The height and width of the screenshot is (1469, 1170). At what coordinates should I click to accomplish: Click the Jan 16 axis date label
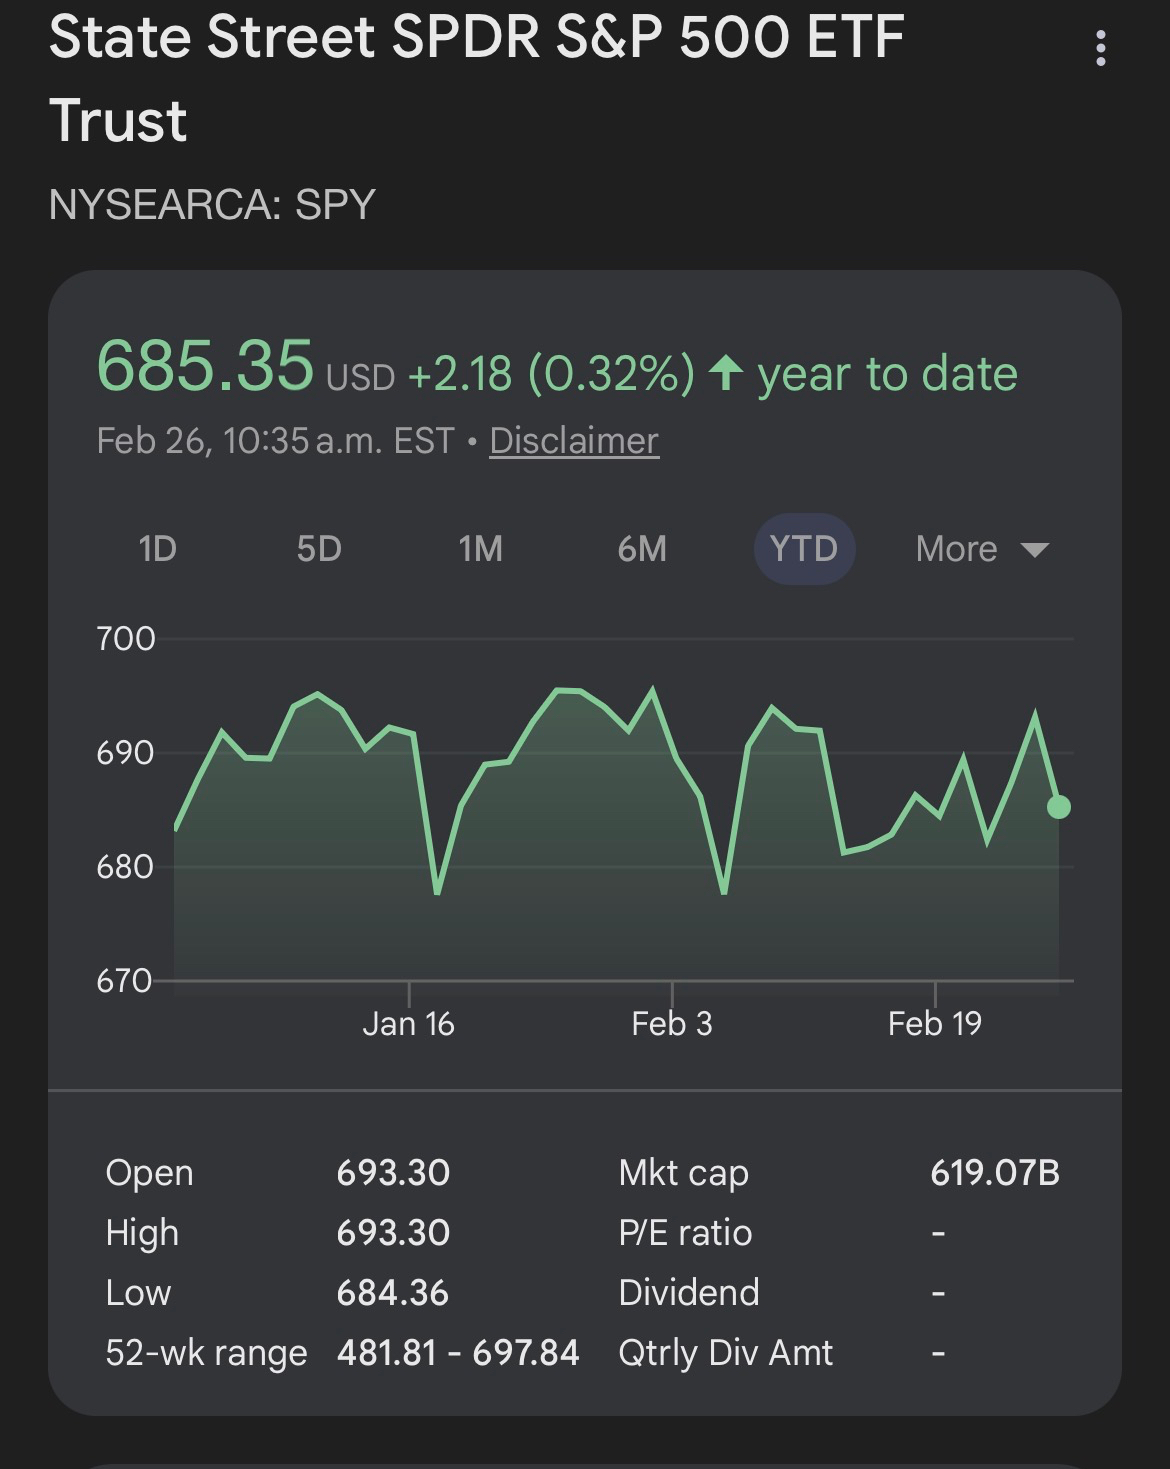pos(408,1024)
